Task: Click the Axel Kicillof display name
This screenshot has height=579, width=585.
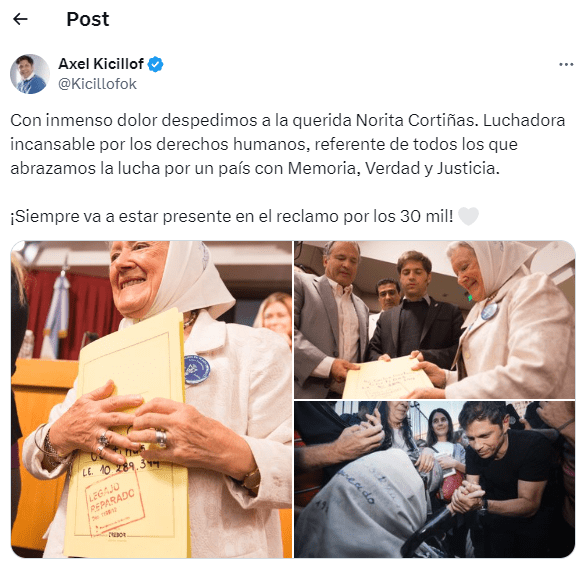Action: [x=101, y=64]
